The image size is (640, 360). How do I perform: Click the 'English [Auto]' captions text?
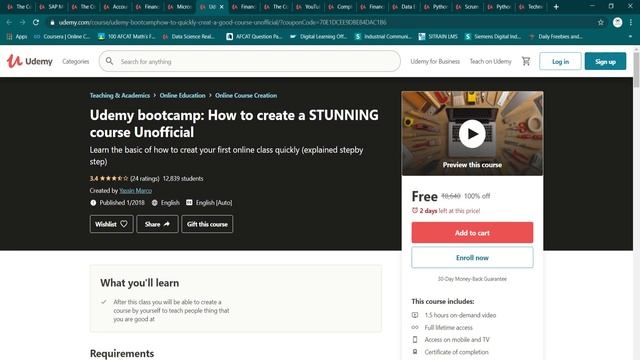(213, 202)
